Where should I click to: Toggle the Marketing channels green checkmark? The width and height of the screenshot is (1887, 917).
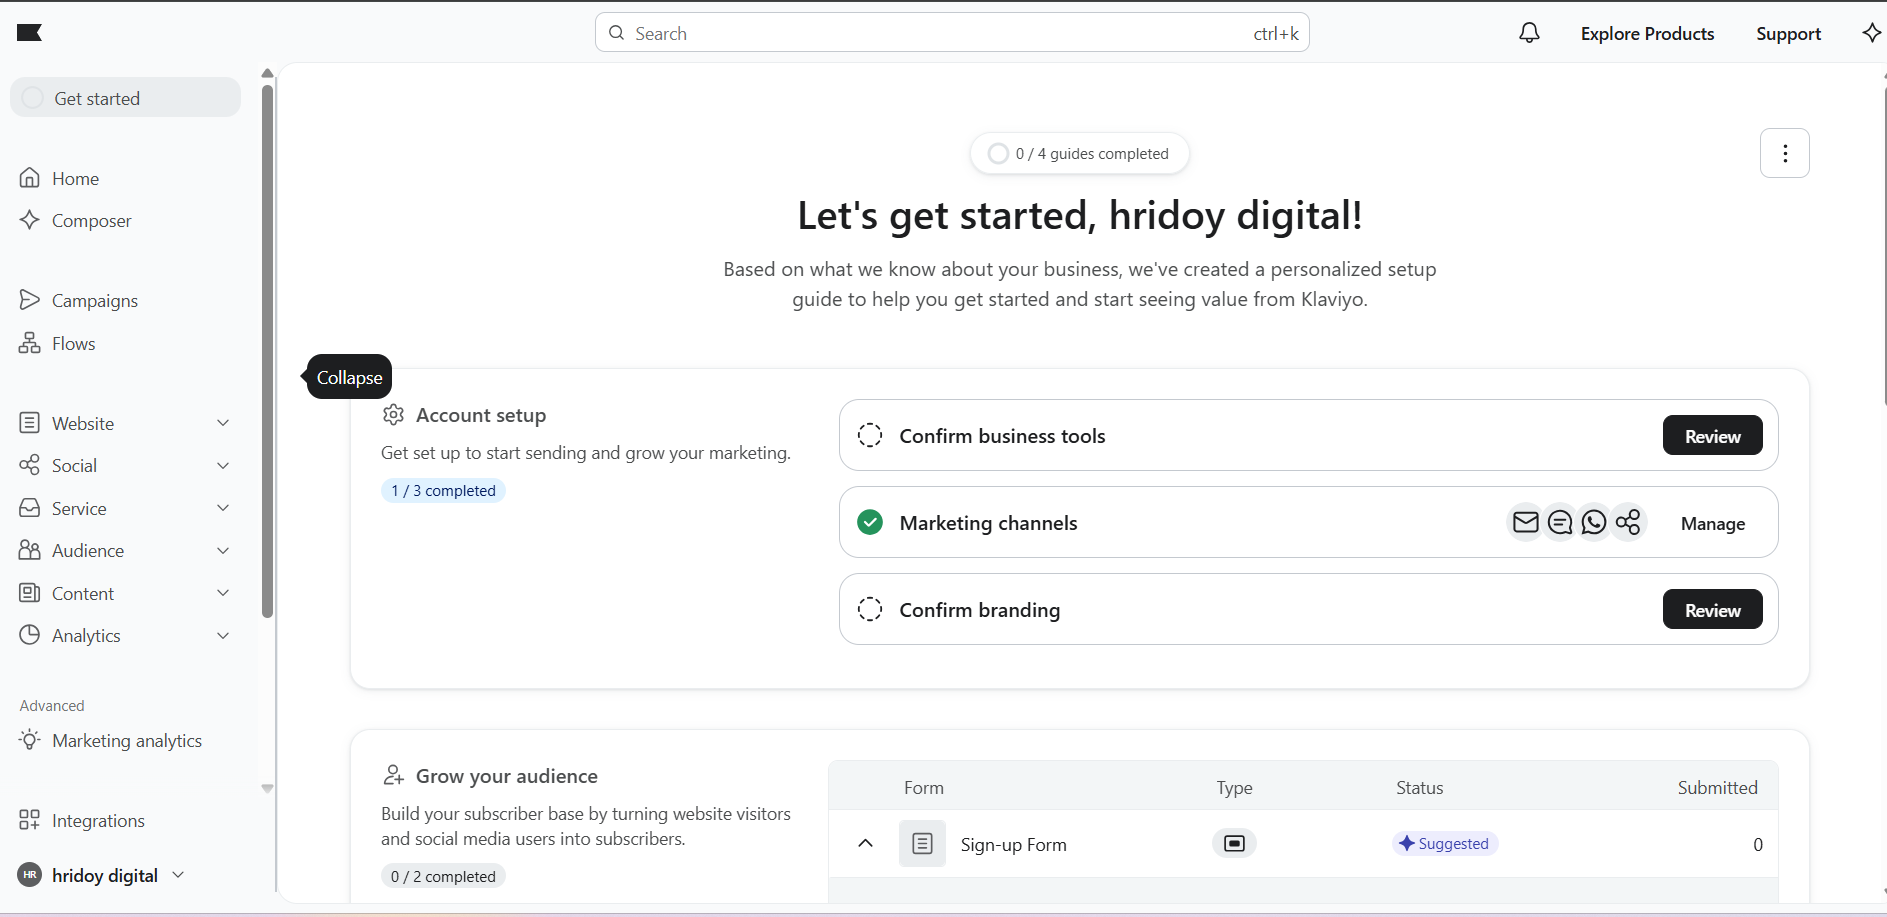[x=870, y=522]
